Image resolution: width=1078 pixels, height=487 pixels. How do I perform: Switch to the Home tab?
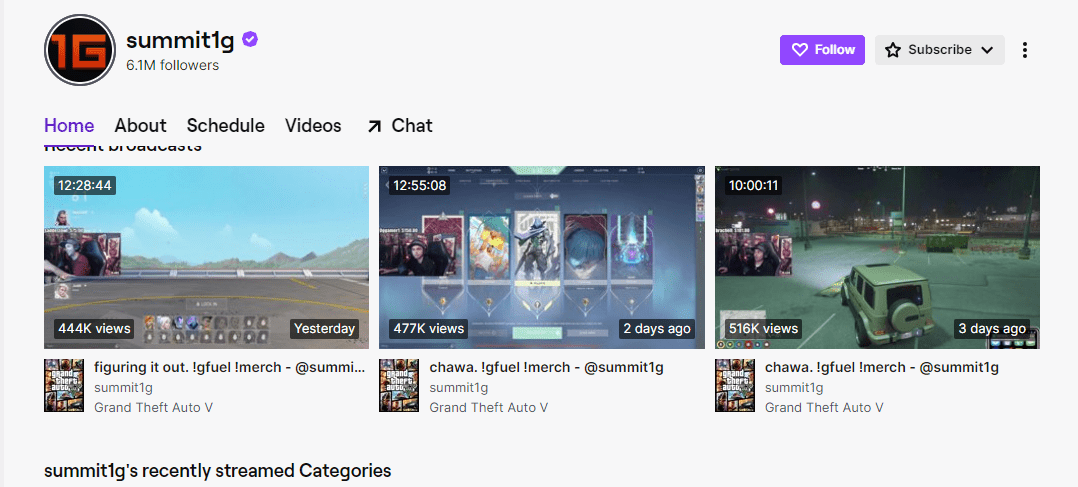[69, 126]
